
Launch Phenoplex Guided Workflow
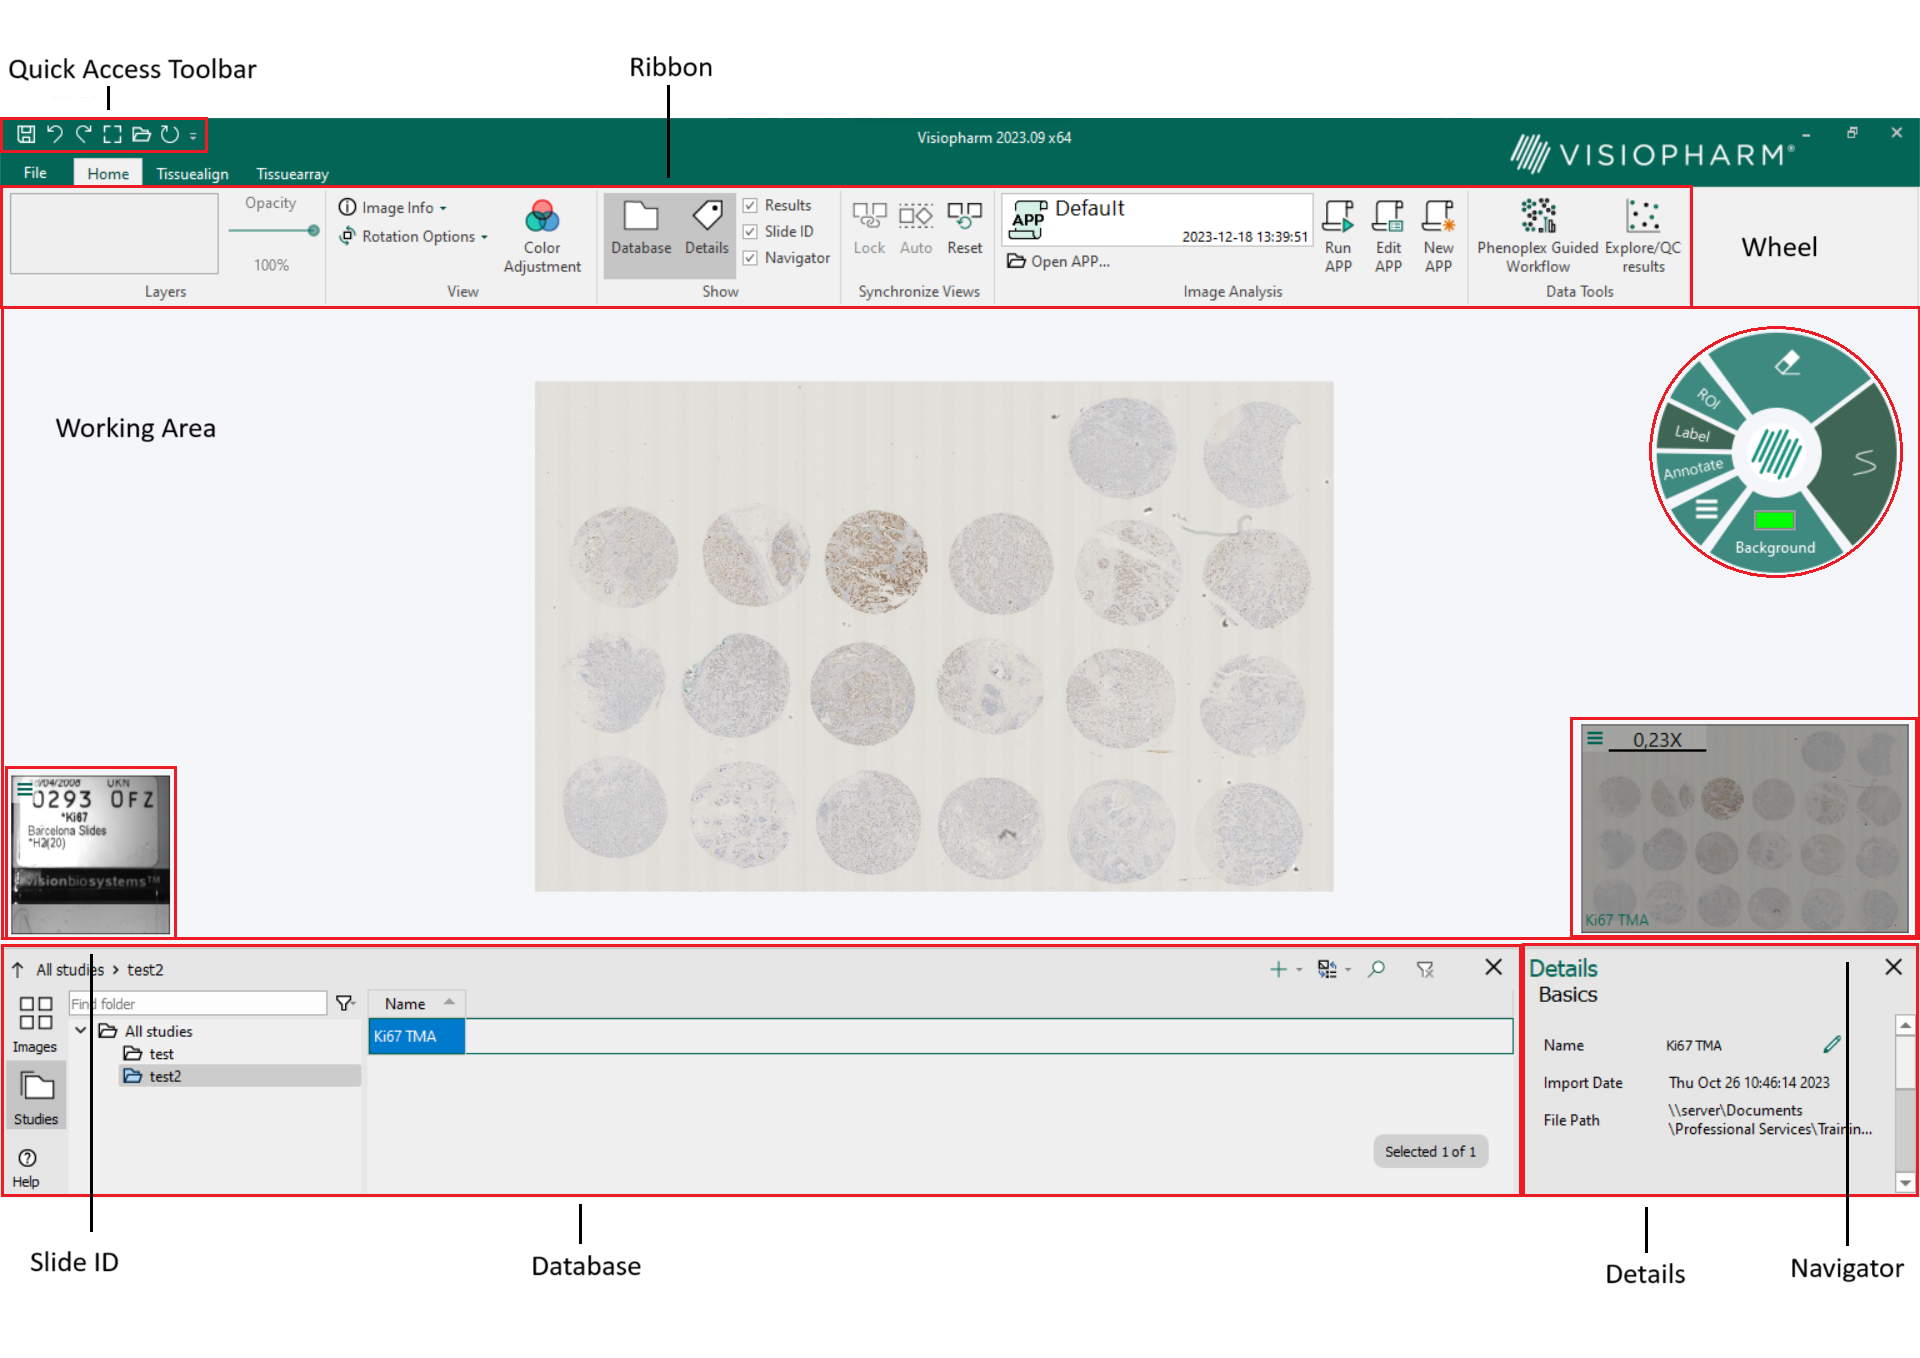pyautogui.click(x=1538, y=236)
